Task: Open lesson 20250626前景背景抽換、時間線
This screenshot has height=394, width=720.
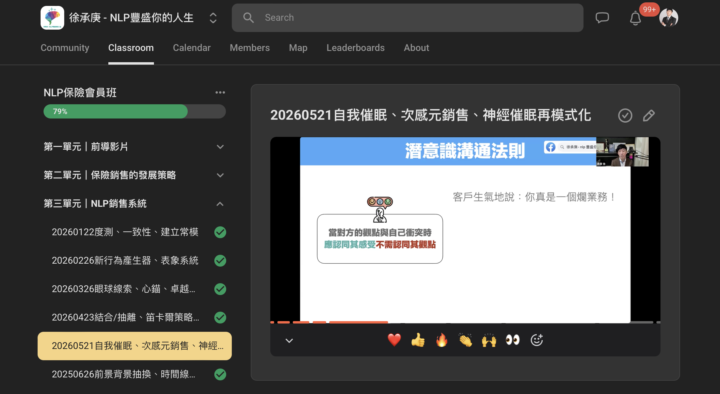Action: 124,374
